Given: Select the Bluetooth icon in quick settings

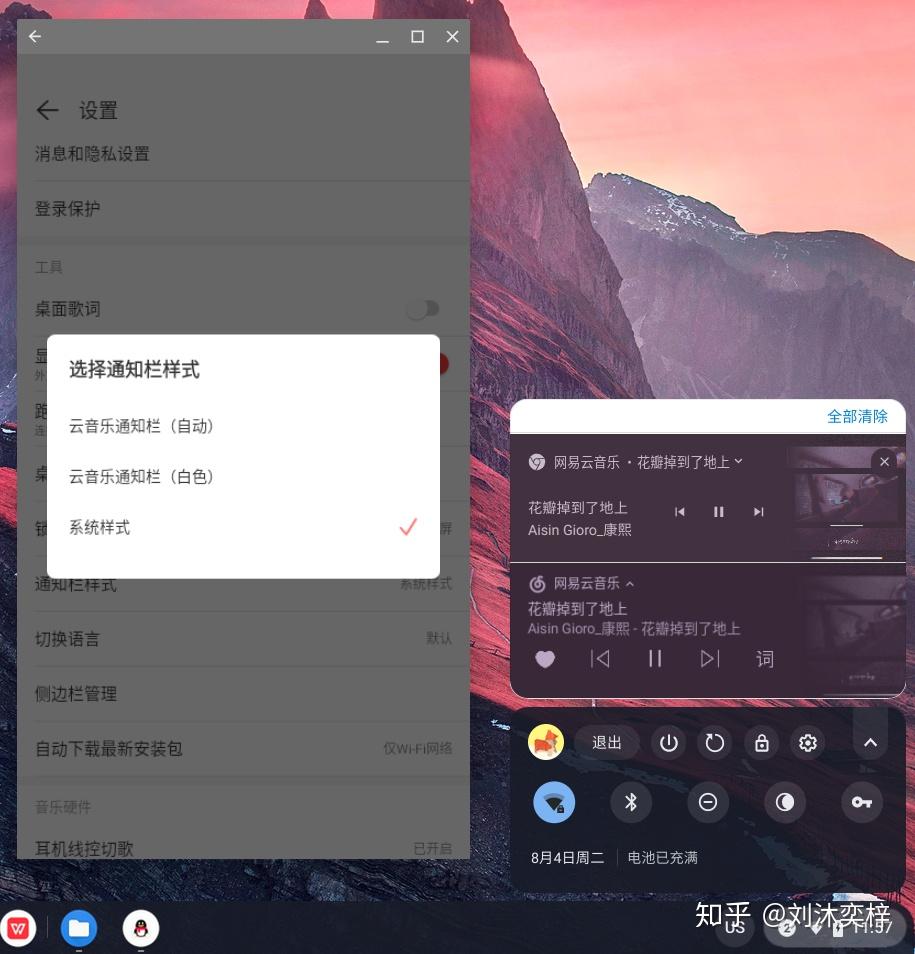Looking at the screenshot, I should (x=631, y=802).
